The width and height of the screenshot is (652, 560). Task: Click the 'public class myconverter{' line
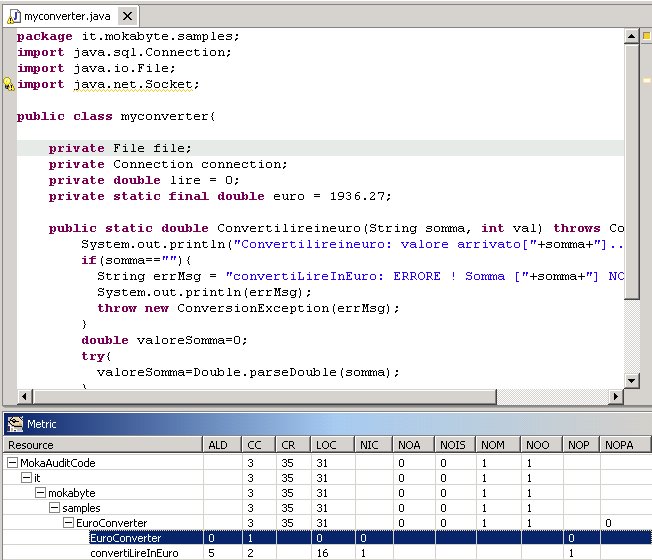[116, 116]
